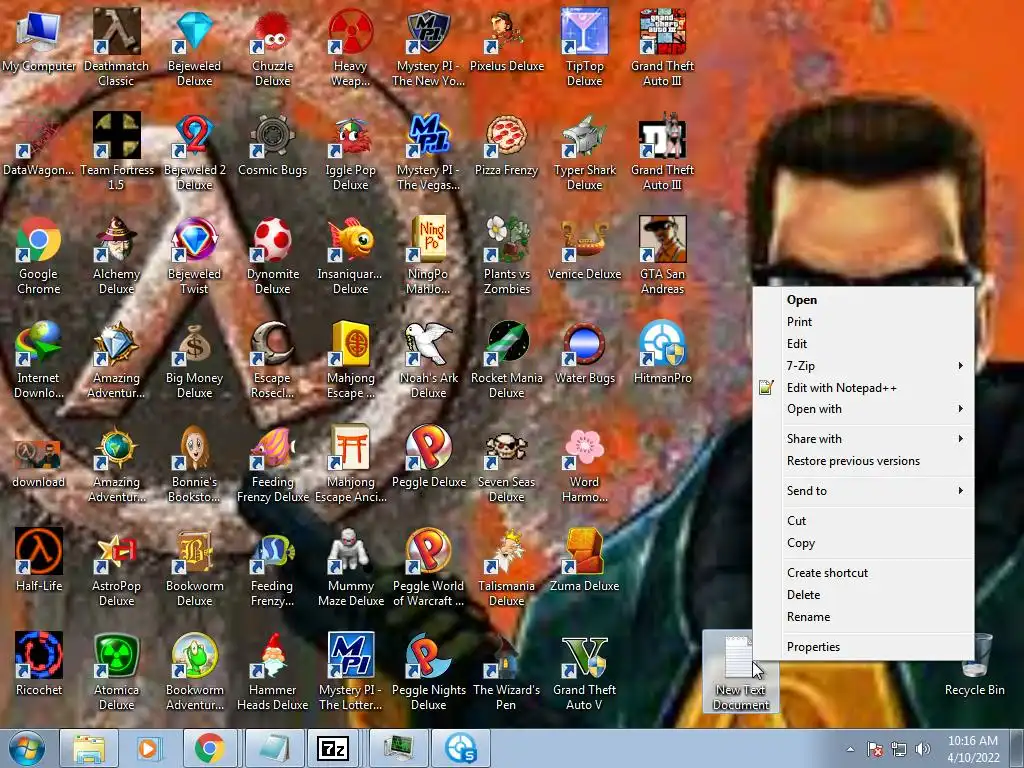
Task: Choose Restore previous versions
Action: click(863, 461)
